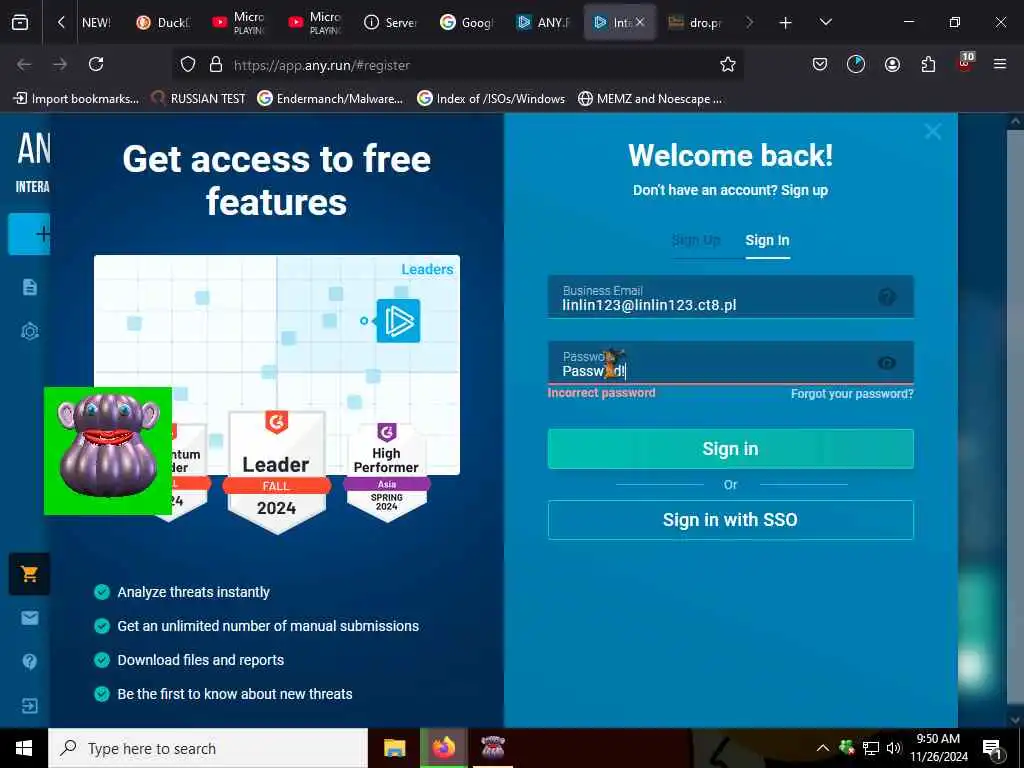
Task: Click the ANY.RUN new task plus button
Action: 31,234
